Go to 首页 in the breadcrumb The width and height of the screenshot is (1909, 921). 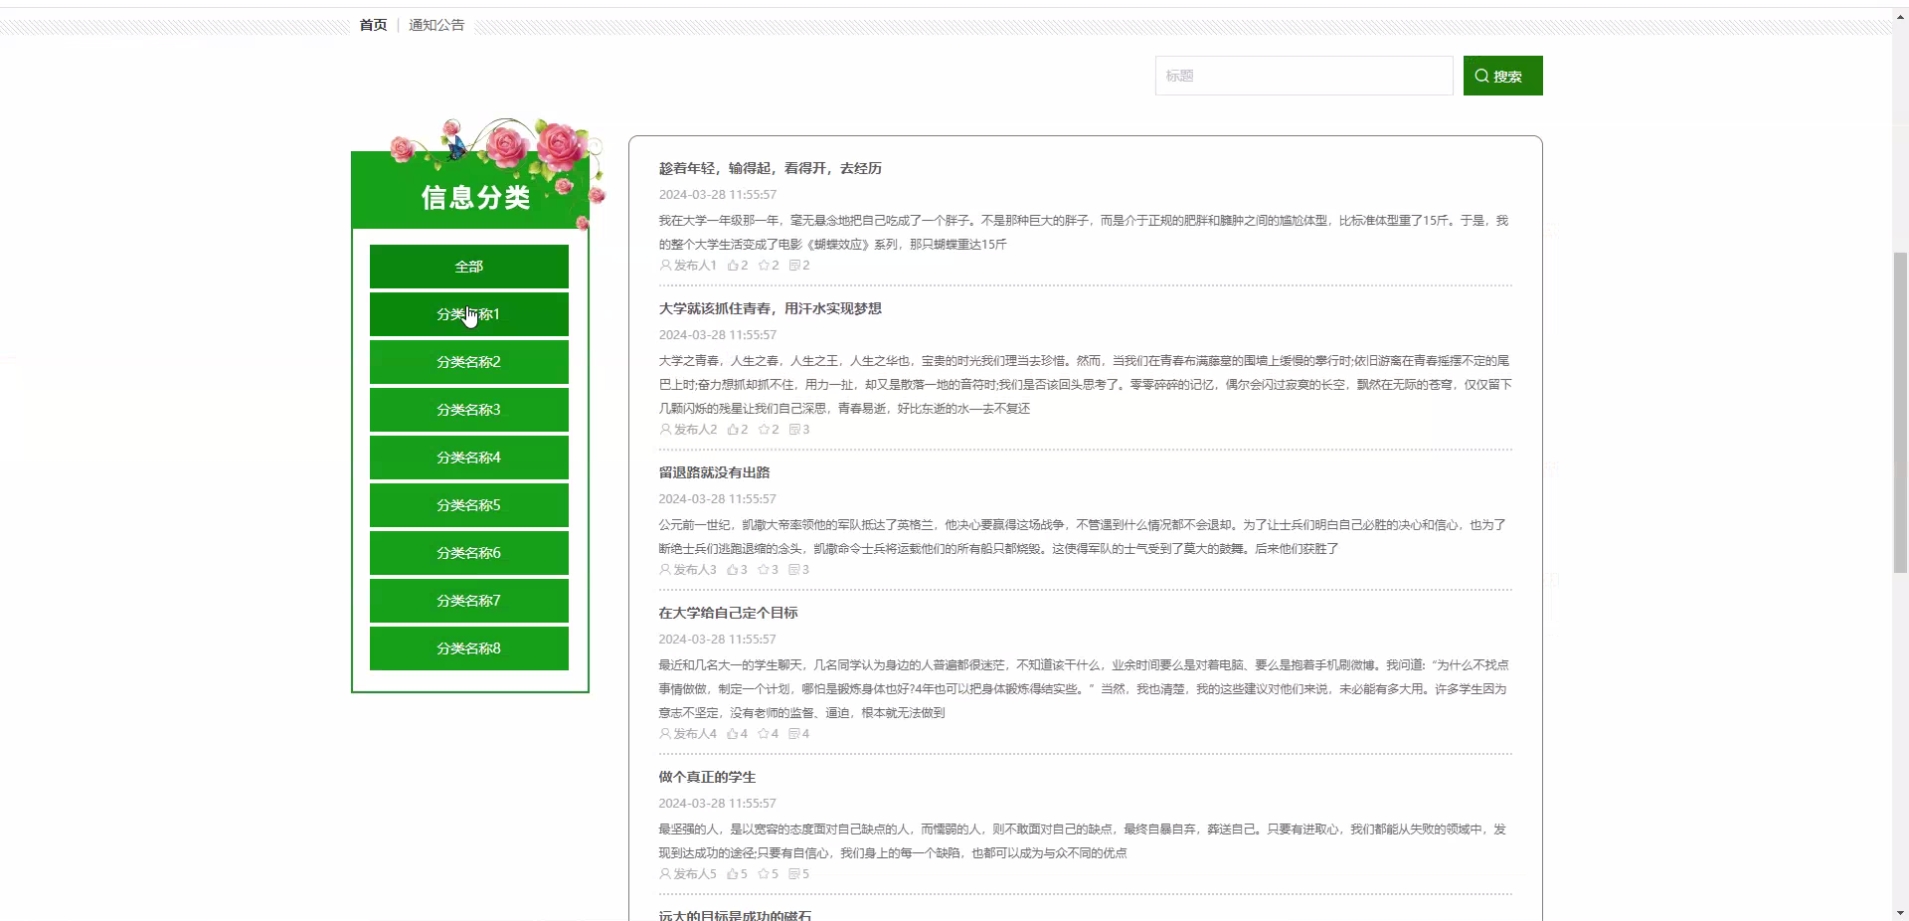[373, 25]
